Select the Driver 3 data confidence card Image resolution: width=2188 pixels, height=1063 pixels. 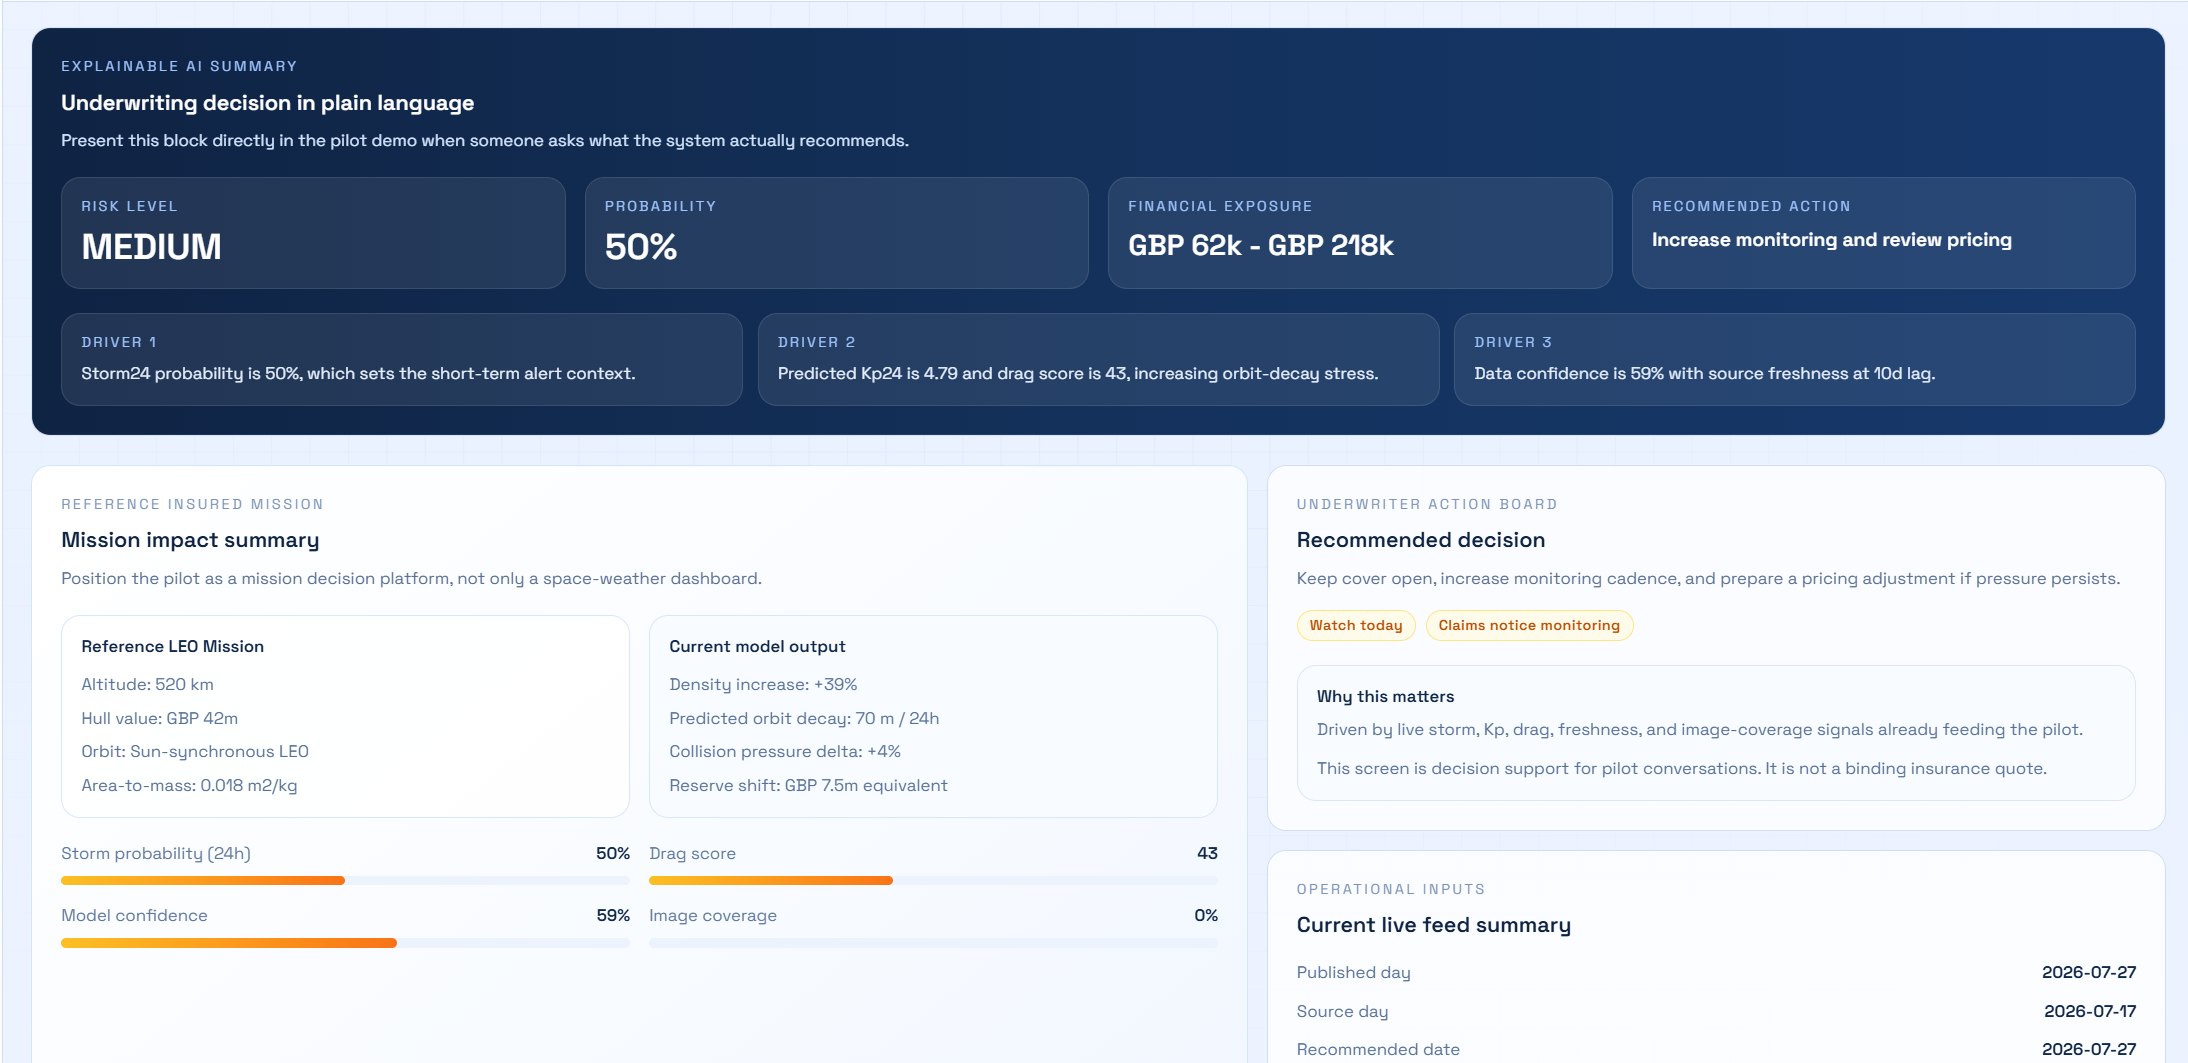pos(1795,359)
